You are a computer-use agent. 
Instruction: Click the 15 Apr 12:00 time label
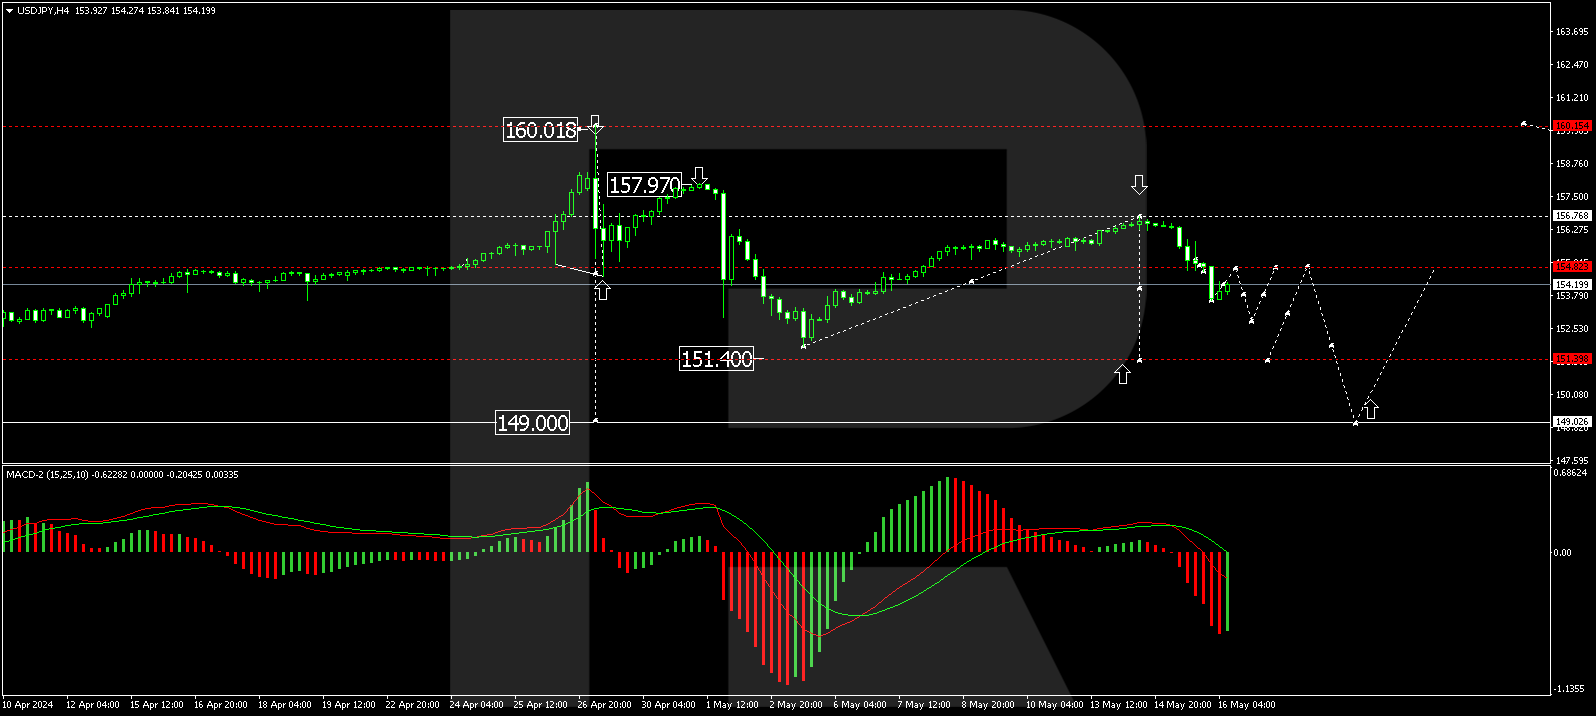coord(156,705)
